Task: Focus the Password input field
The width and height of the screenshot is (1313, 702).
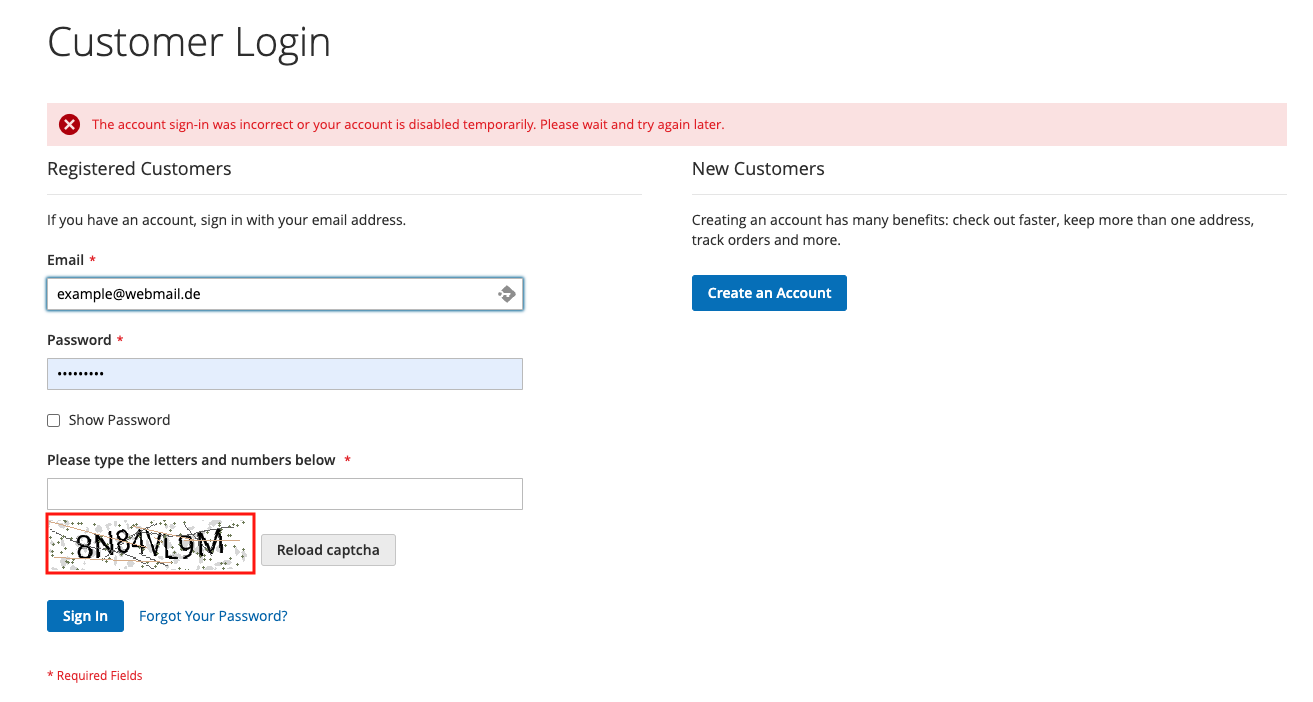Action: pos(285,374)
